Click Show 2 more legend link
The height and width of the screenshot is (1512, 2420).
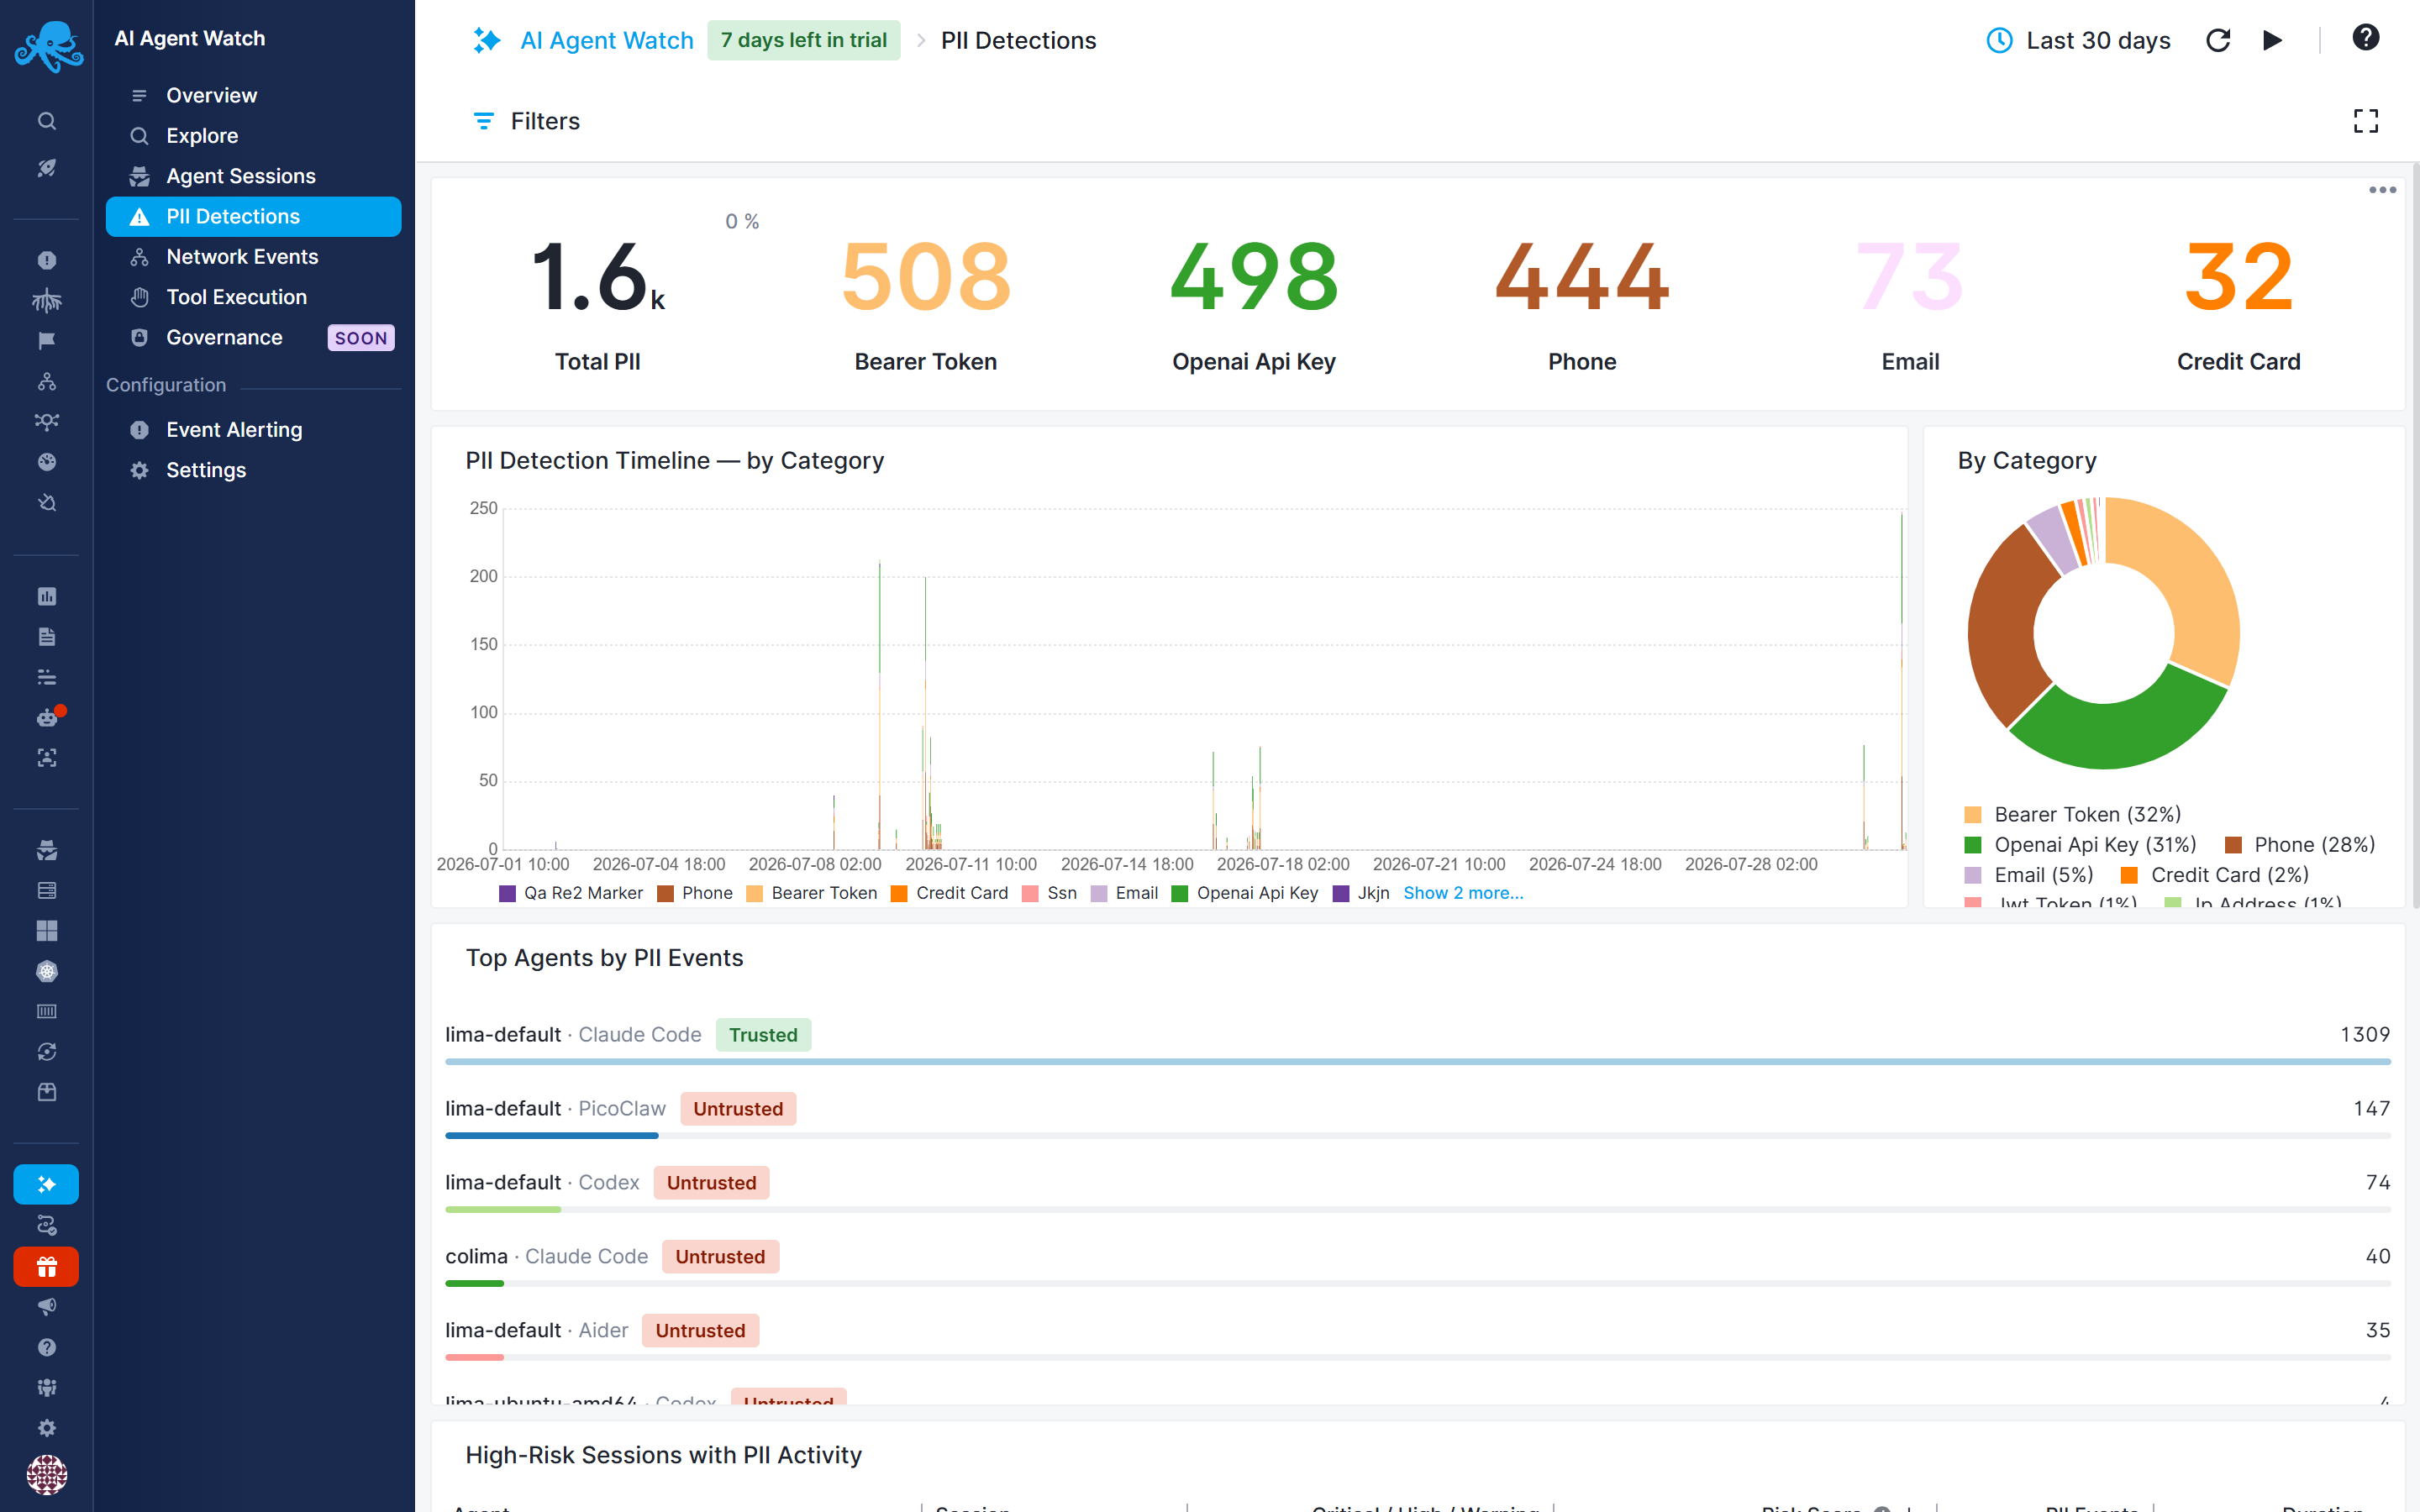click(x=1463, y=893)
